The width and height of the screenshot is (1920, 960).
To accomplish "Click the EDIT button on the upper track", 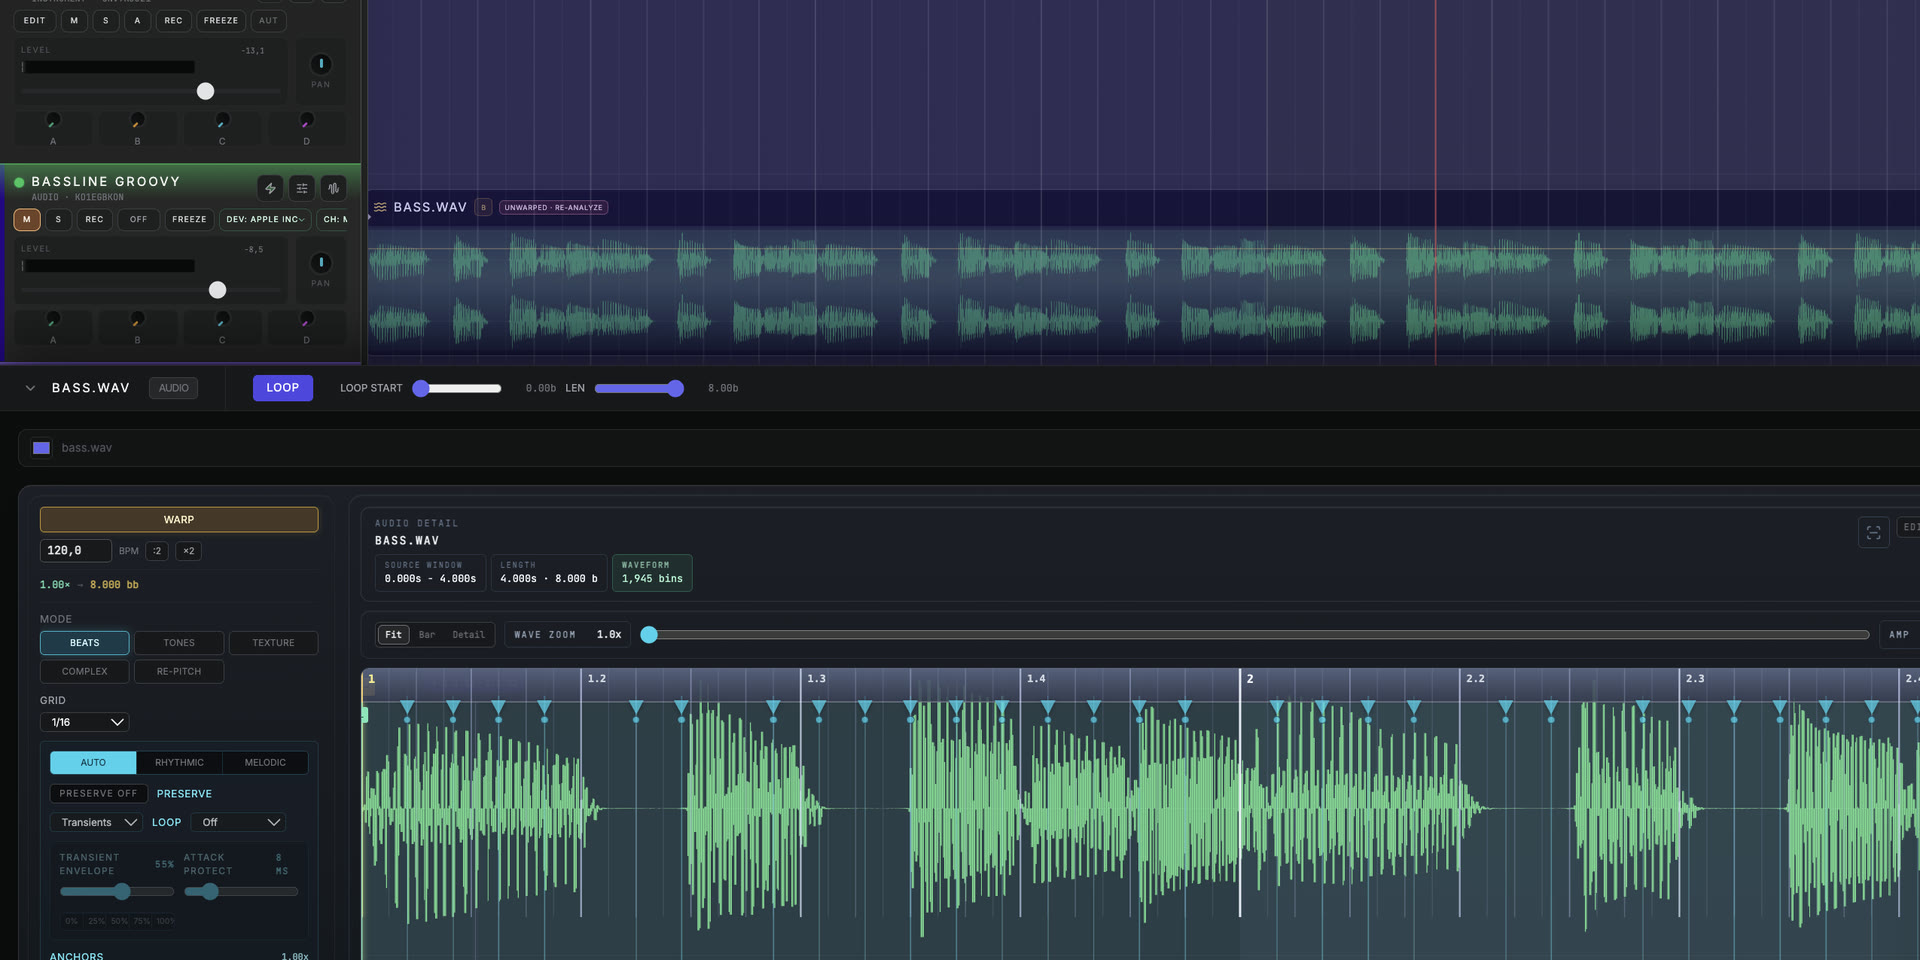I will (x=35, y=20).
